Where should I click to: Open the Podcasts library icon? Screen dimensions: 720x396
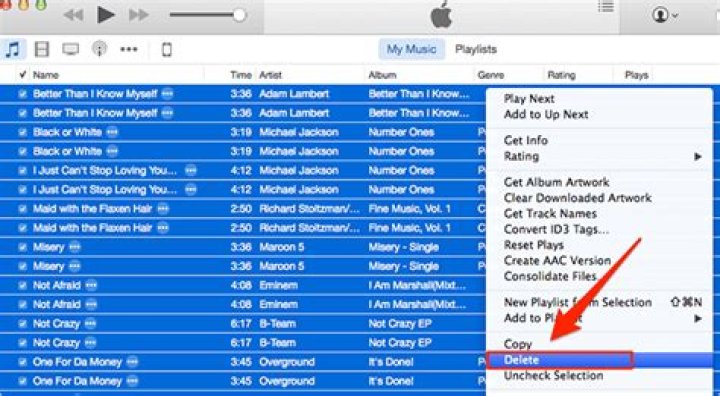tap(100, 49)
